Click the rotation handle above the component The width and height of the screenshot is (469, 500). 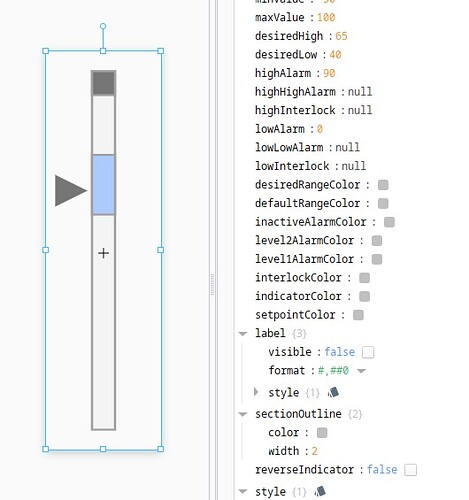[103, 26]
